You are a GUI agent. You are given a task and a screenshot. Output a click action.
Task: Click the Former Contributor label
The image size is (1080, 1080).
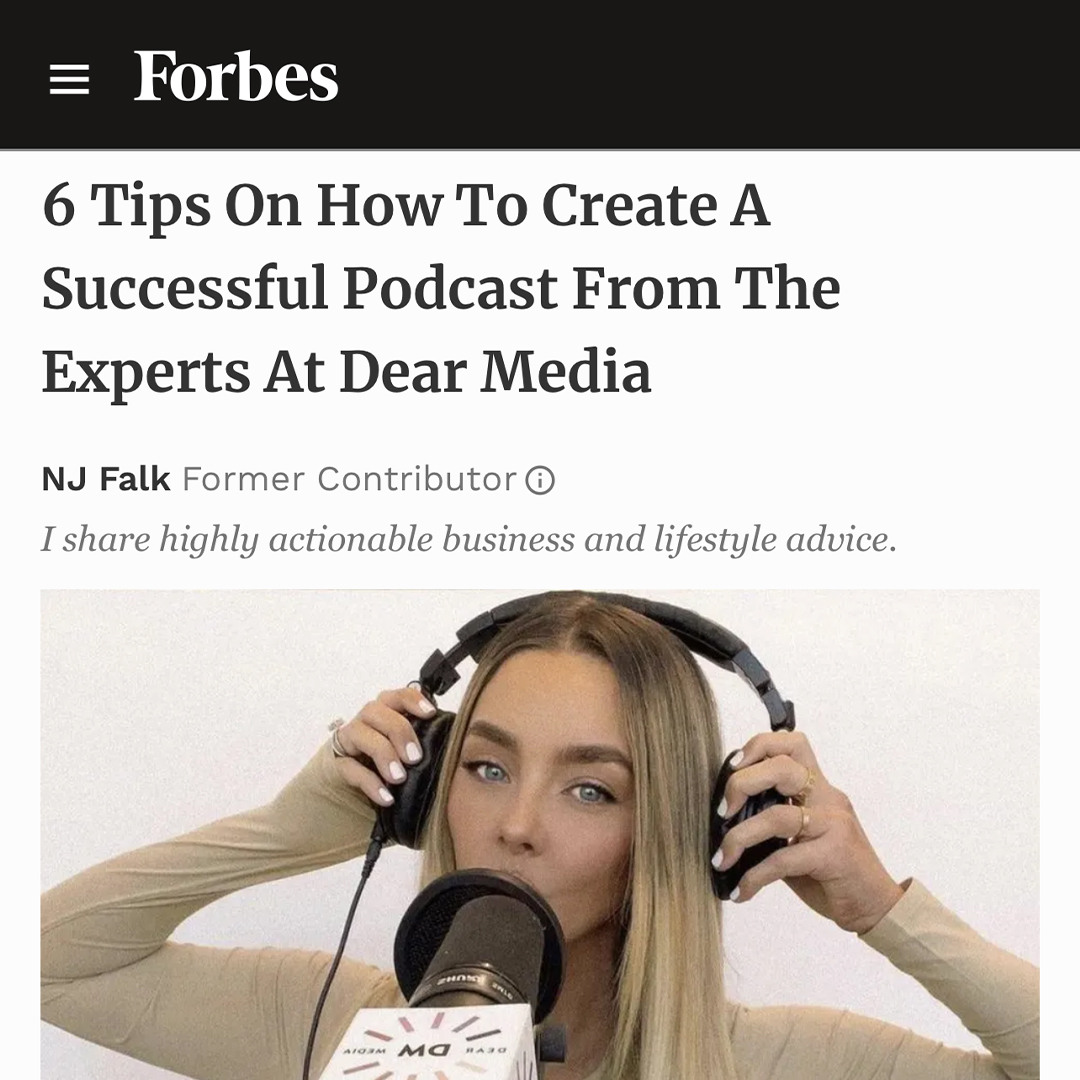349,479
